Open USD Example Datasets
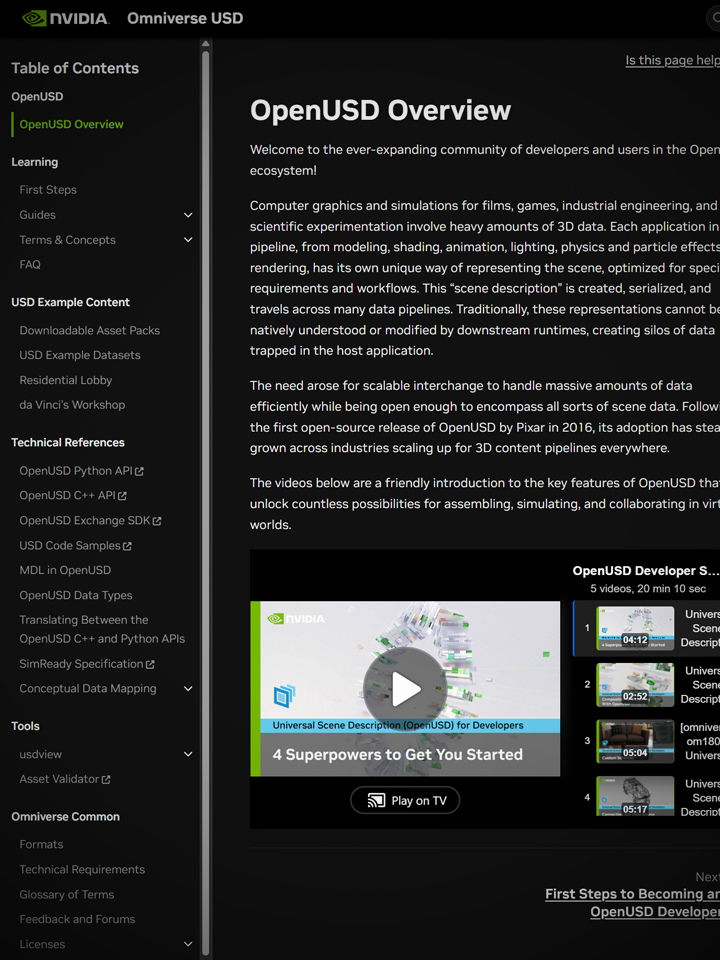720x960 pixels. [80, 355]
